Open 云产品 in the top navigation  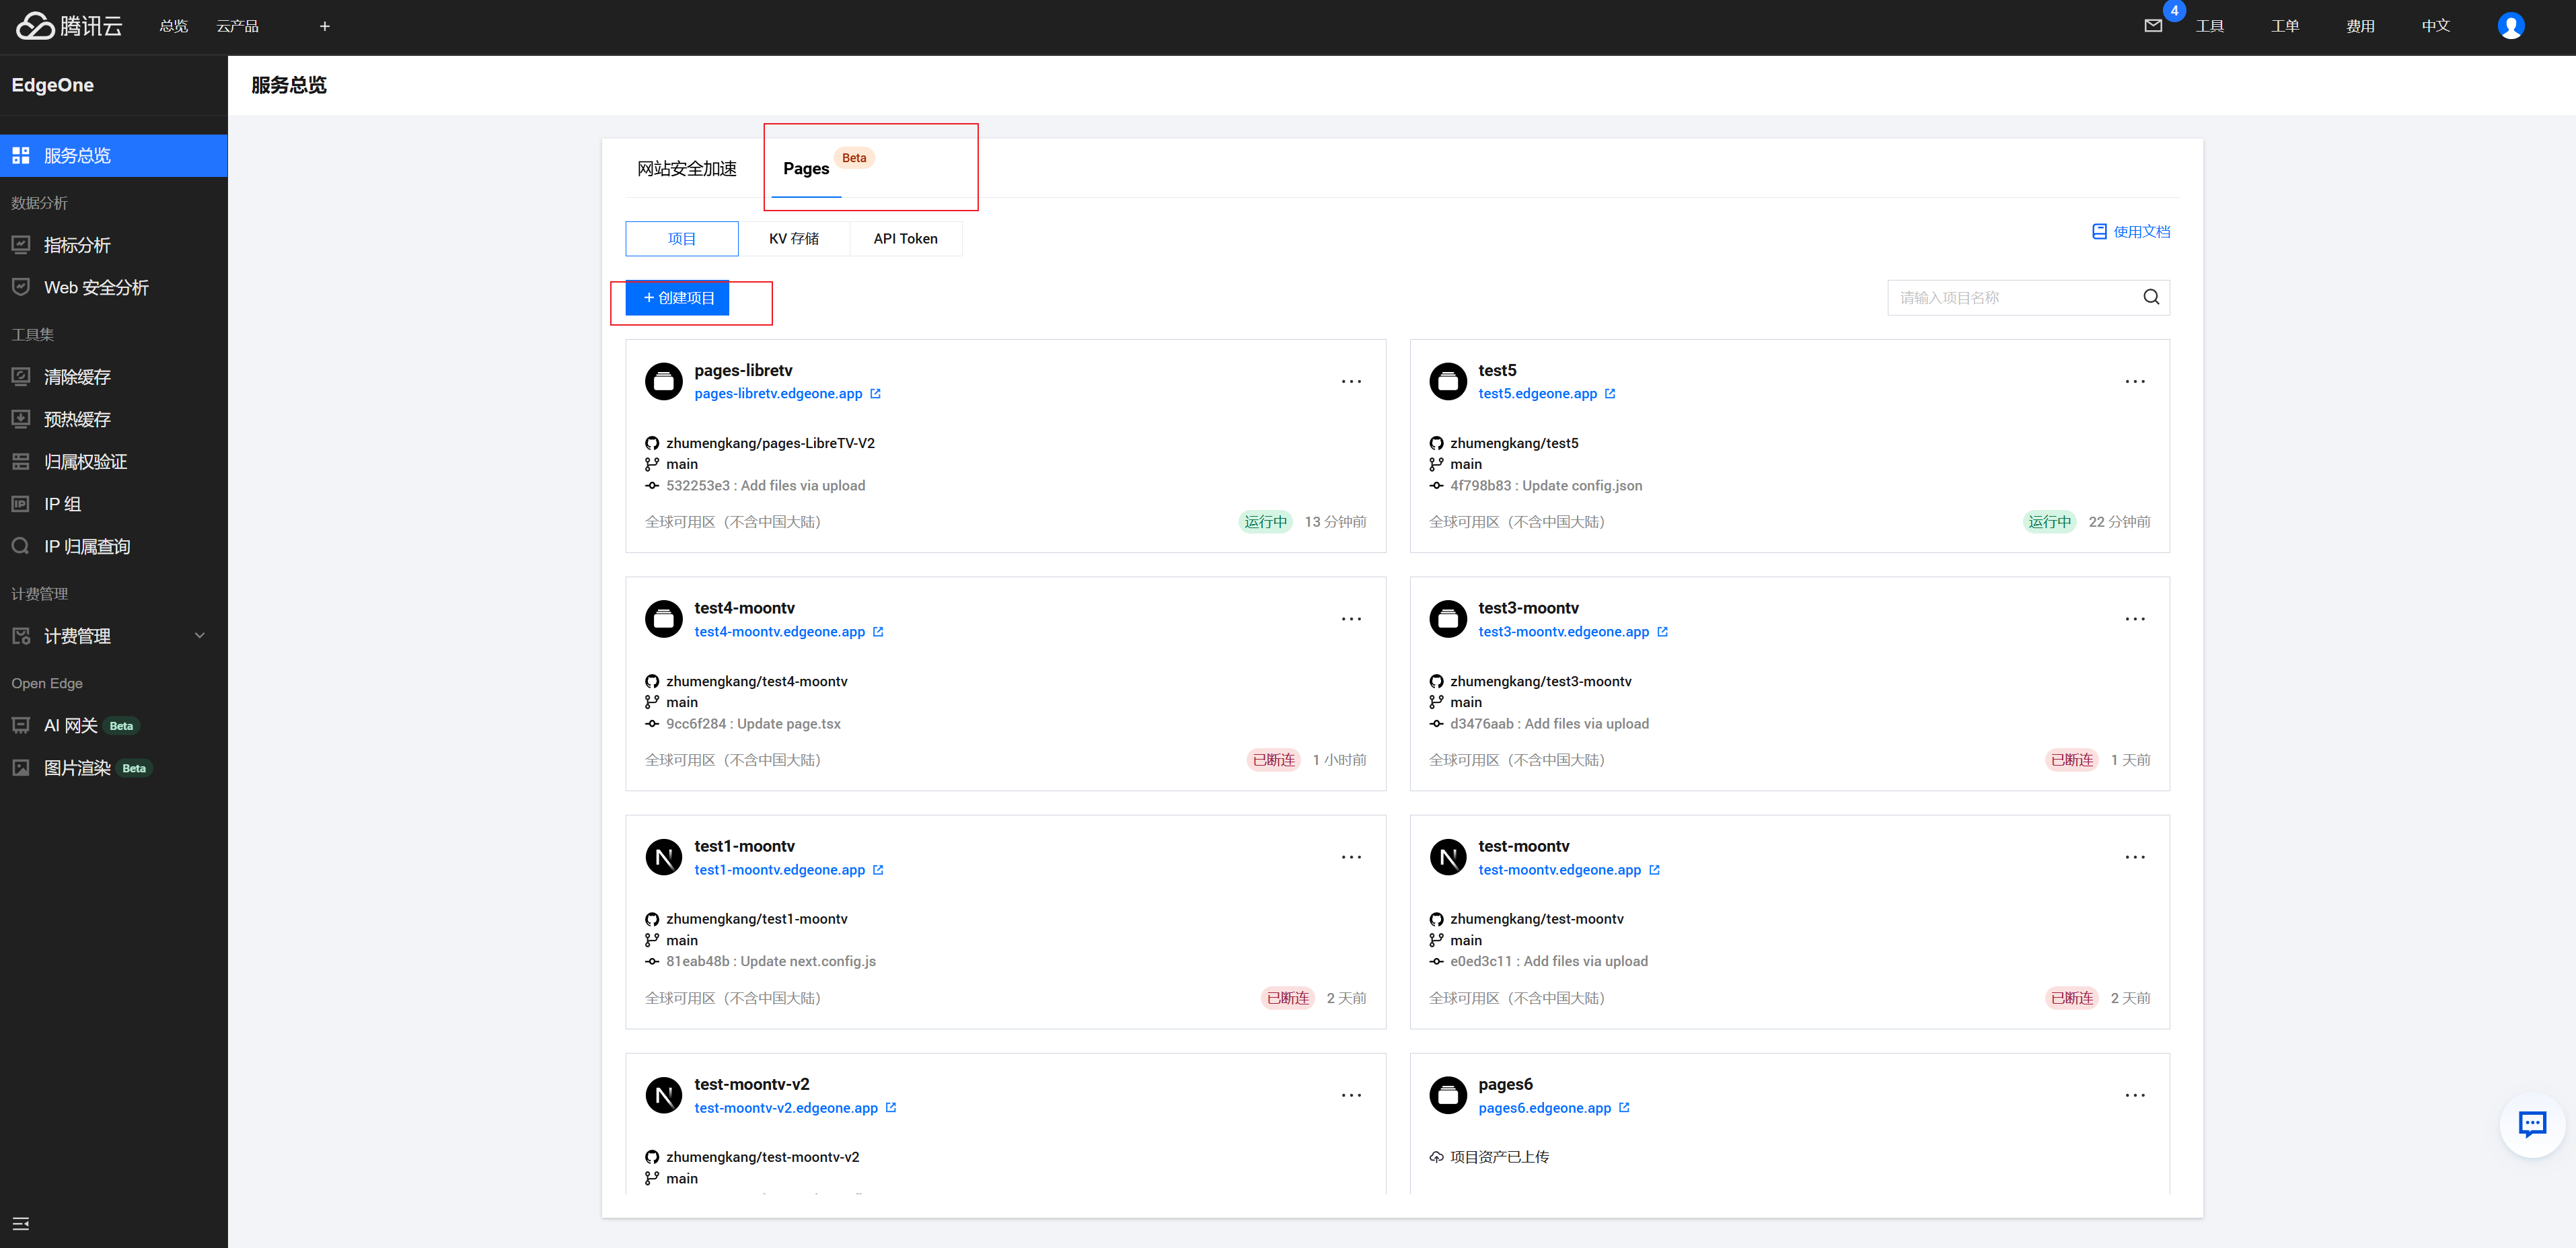click(238, 26)
